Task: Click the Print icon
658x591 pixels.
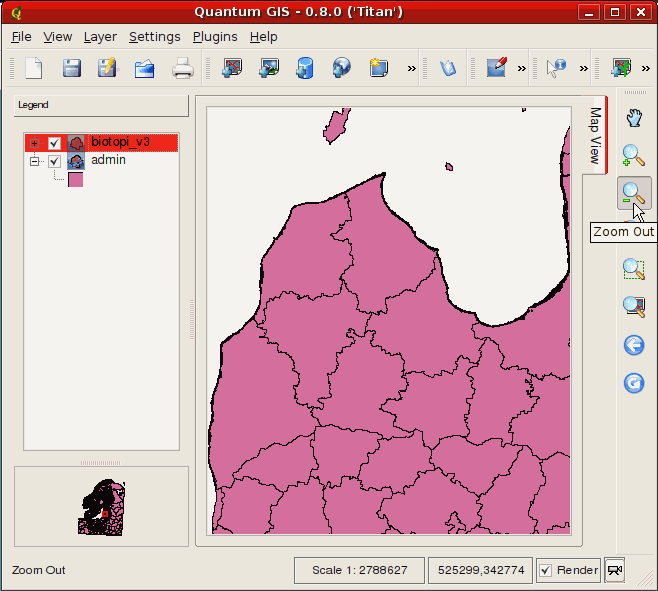Action: pos(183,68)
